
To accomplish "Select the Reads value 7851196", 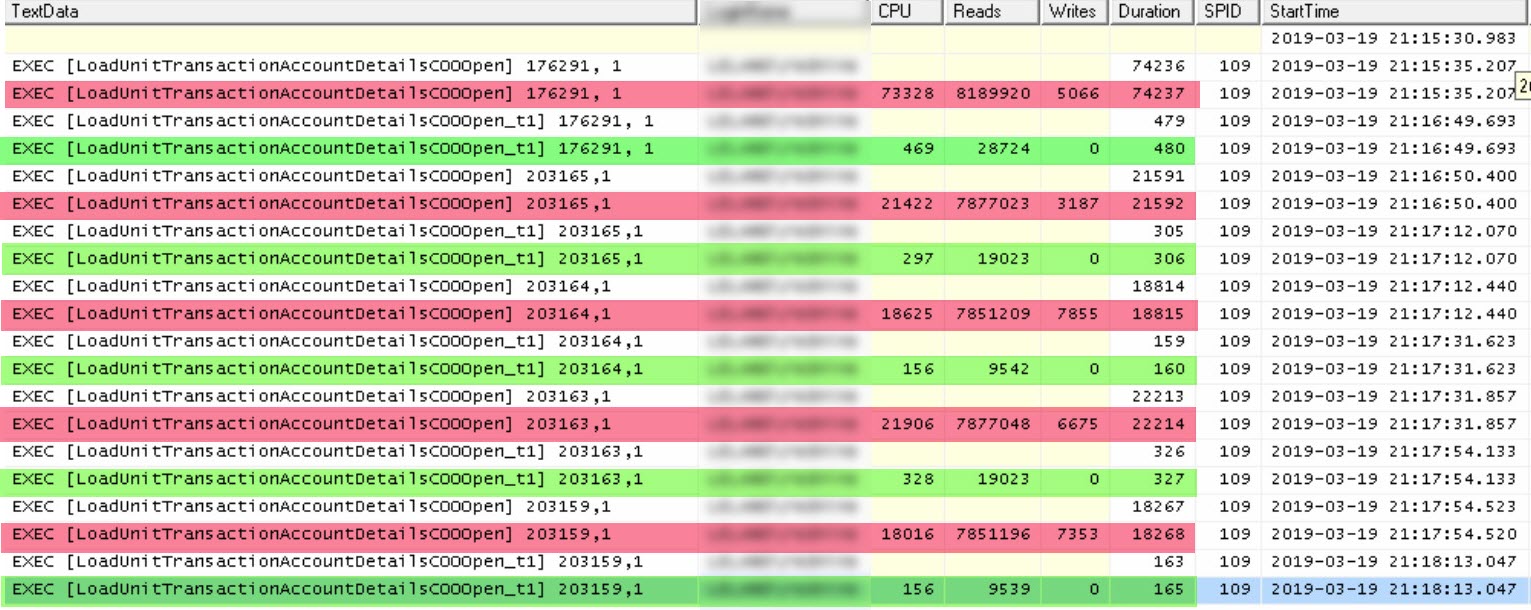I will pos(993,533).
